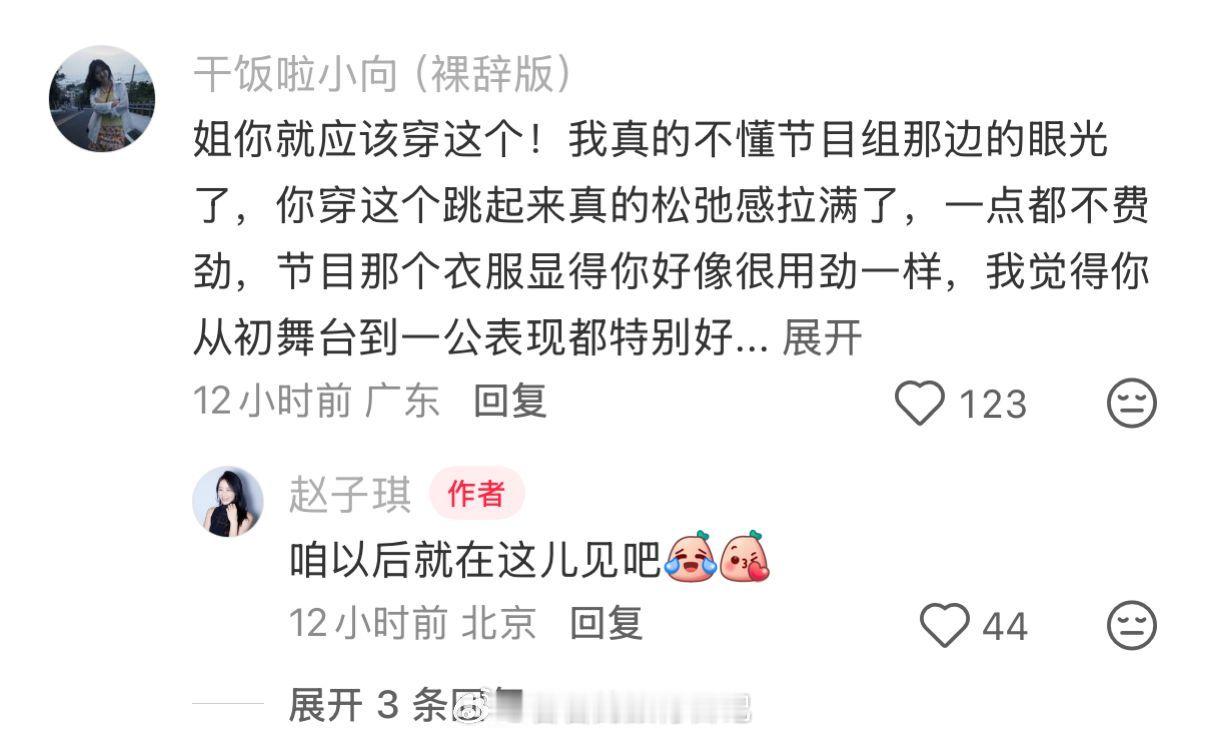The width and height of the screenshot is (1206, 736).
Task: Expand 3 more replies at the bottom
Action: pos(380,706)
